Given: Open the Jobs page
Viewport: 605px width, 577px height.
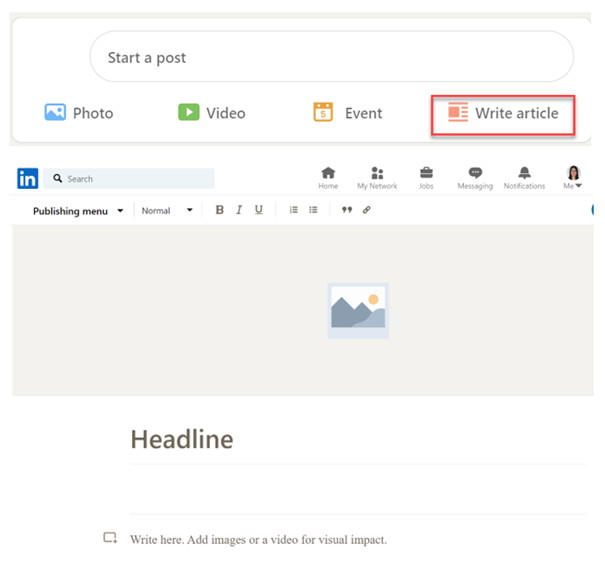Looking at the screenshot, I should click(x=426, y=178).
